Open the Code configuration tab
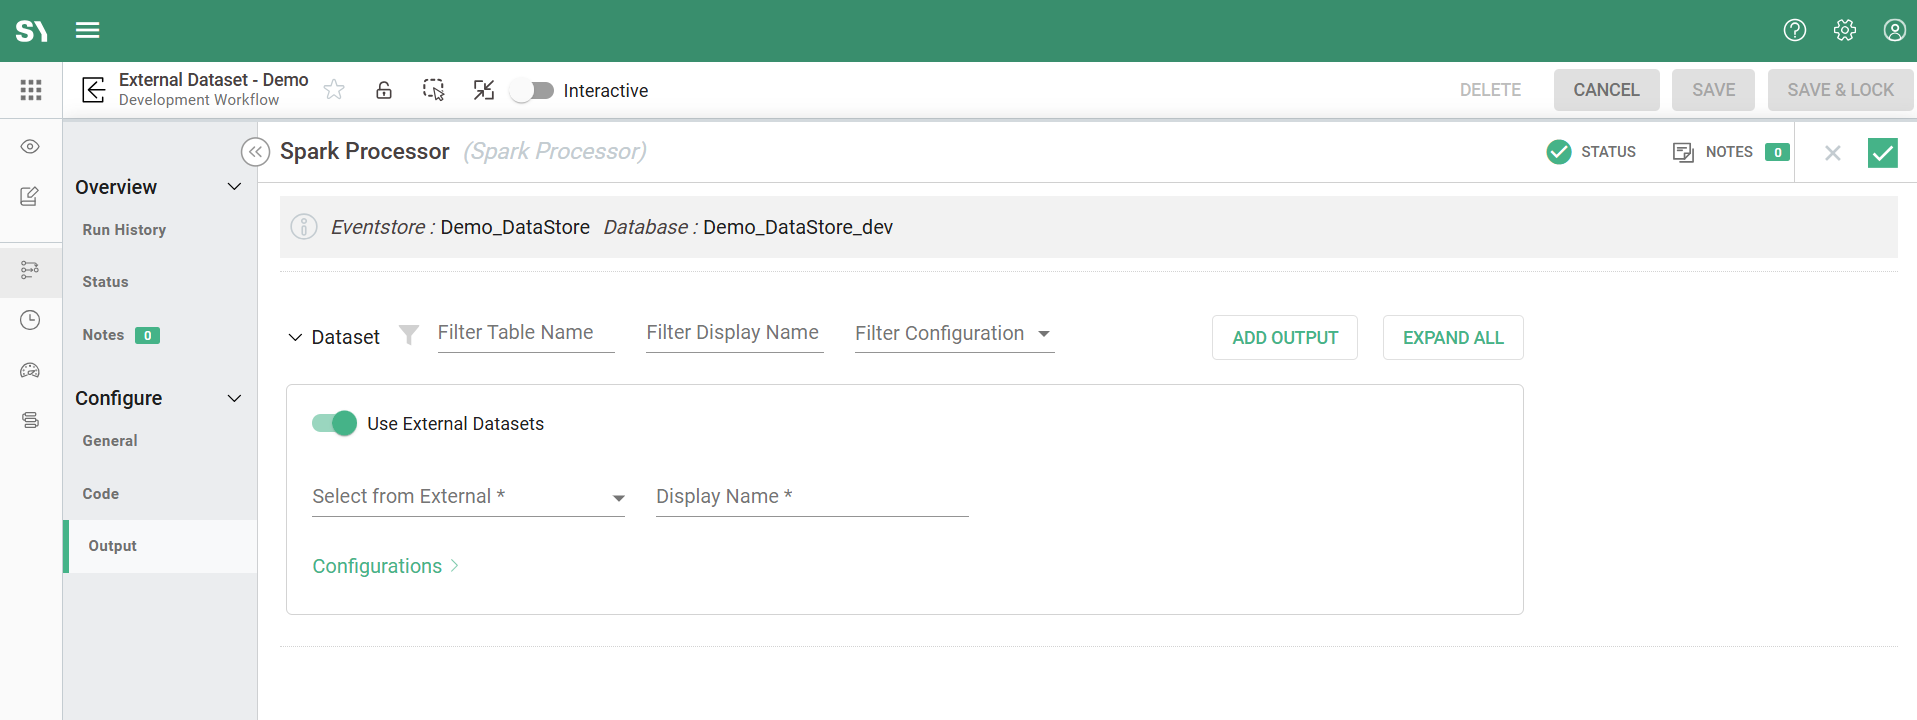This screenshot has width=1917, height=720. tap(101, 494)
